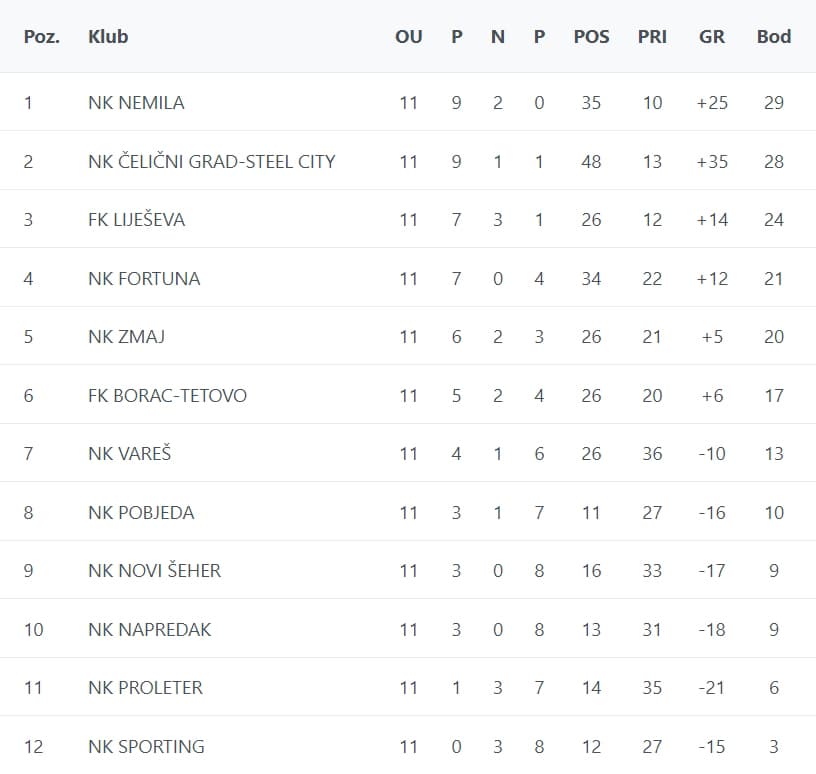Select the POS column header
This screenshot has width=816, height=774.
591,37
